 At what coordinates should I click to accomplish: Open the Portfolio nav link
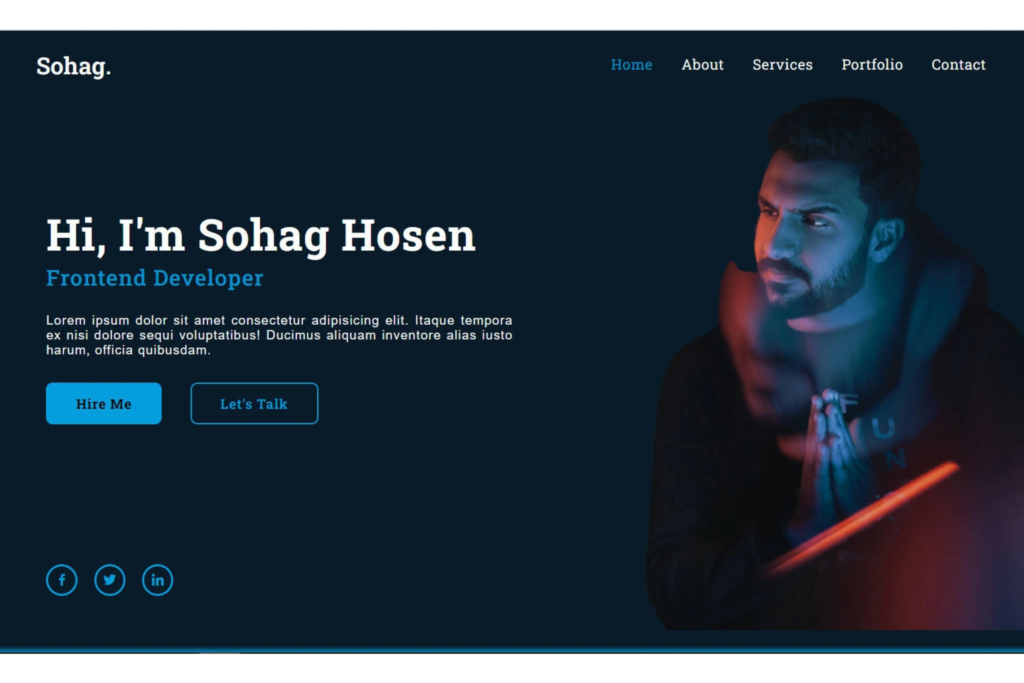pos(872,65)
